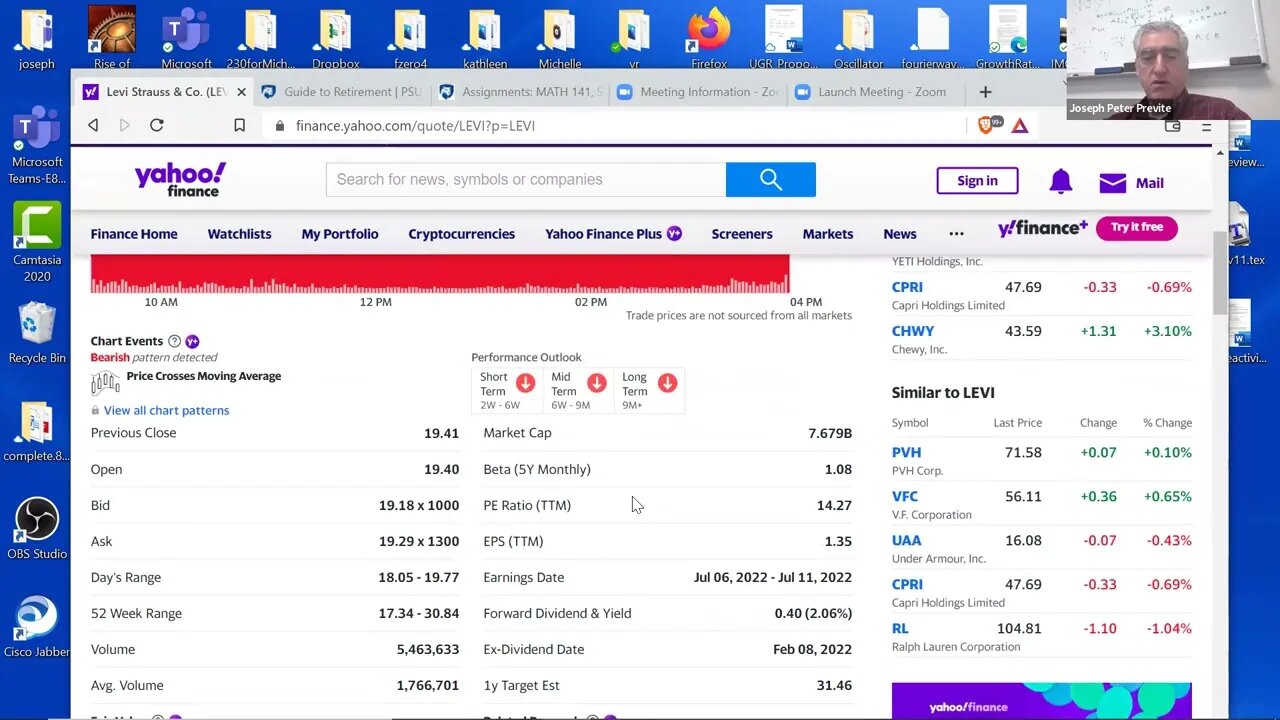Click the Yahoo Finance ad banner

pos(1041,700)
